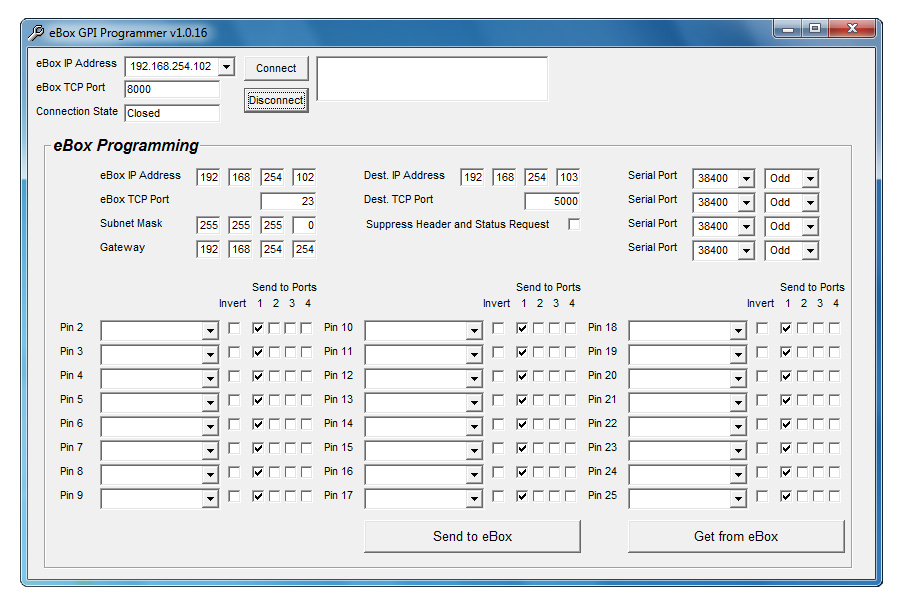Close the eBox GPI Programmer window
Viewport: 911px width, 608px height.
pyautogui.click(x=852, y=28)
